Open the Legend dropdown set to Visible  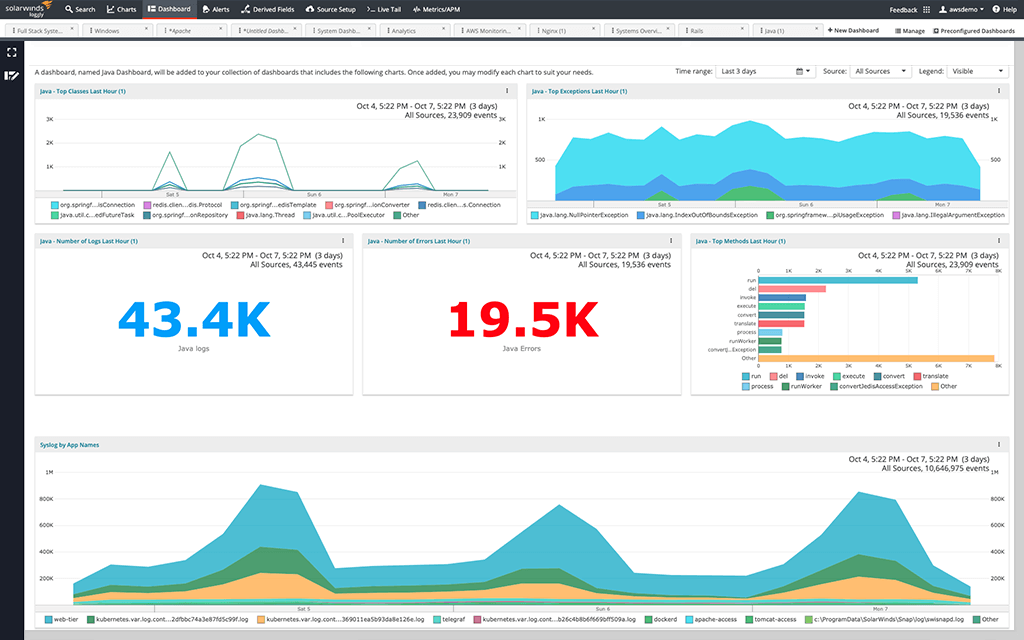pyautogui.click(x=977, y=71)
